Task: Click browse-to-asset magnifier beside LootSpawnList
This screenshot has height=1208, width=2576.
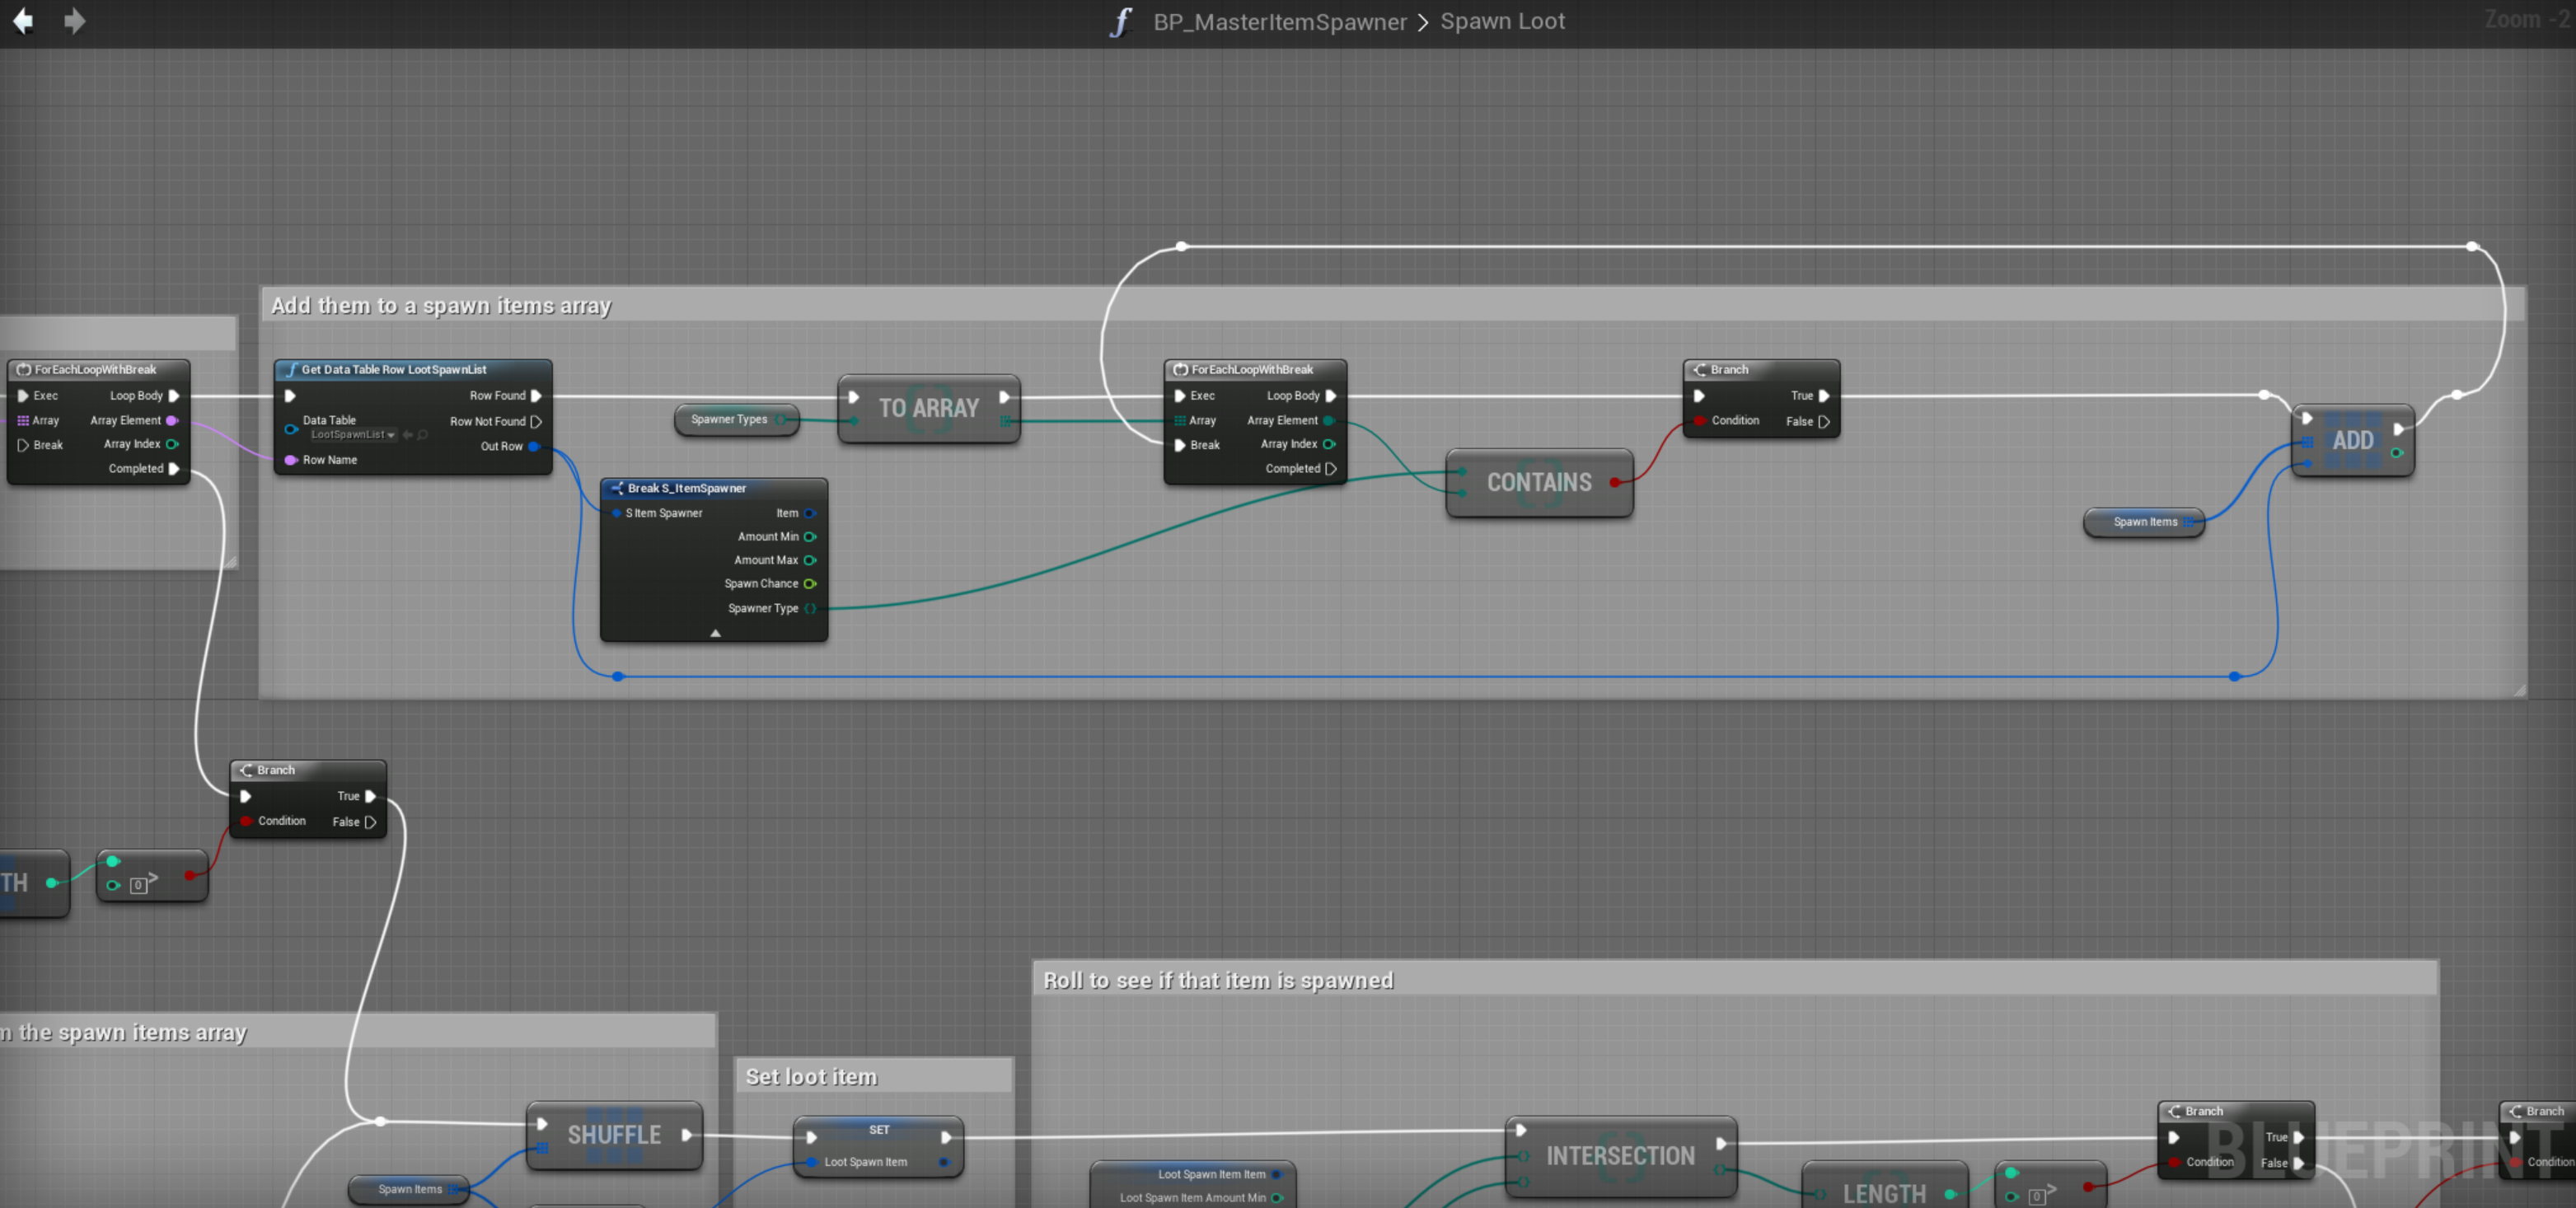Action: (423, 435)
